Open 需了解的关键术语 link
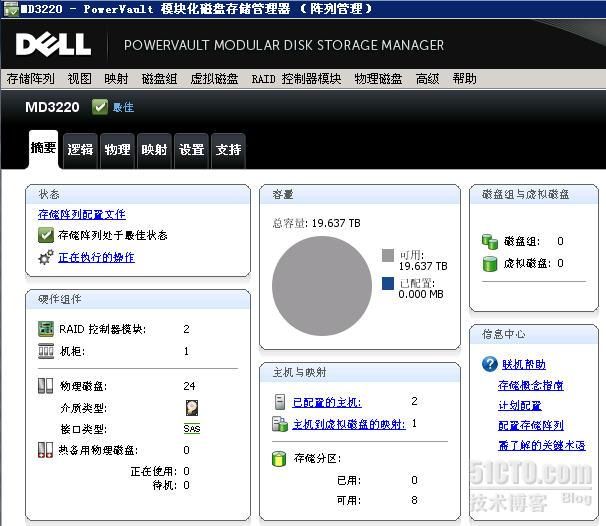606x526 pixels. (541, 445)
